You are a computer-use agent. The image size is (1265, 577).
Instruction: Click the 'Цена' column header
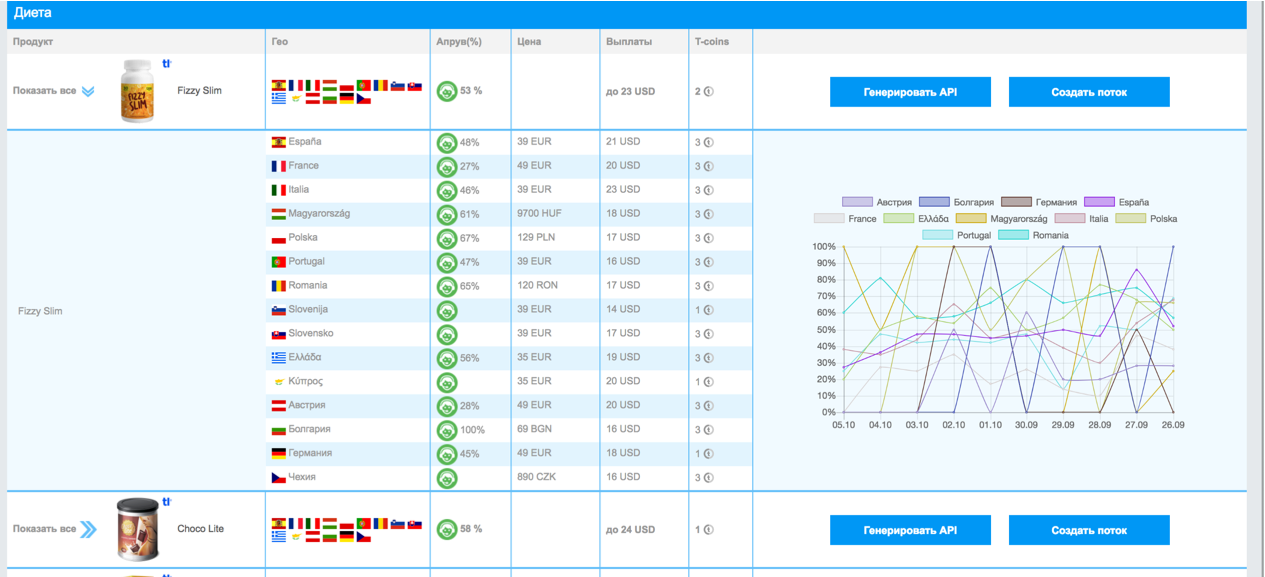click(x=529, y=42)
